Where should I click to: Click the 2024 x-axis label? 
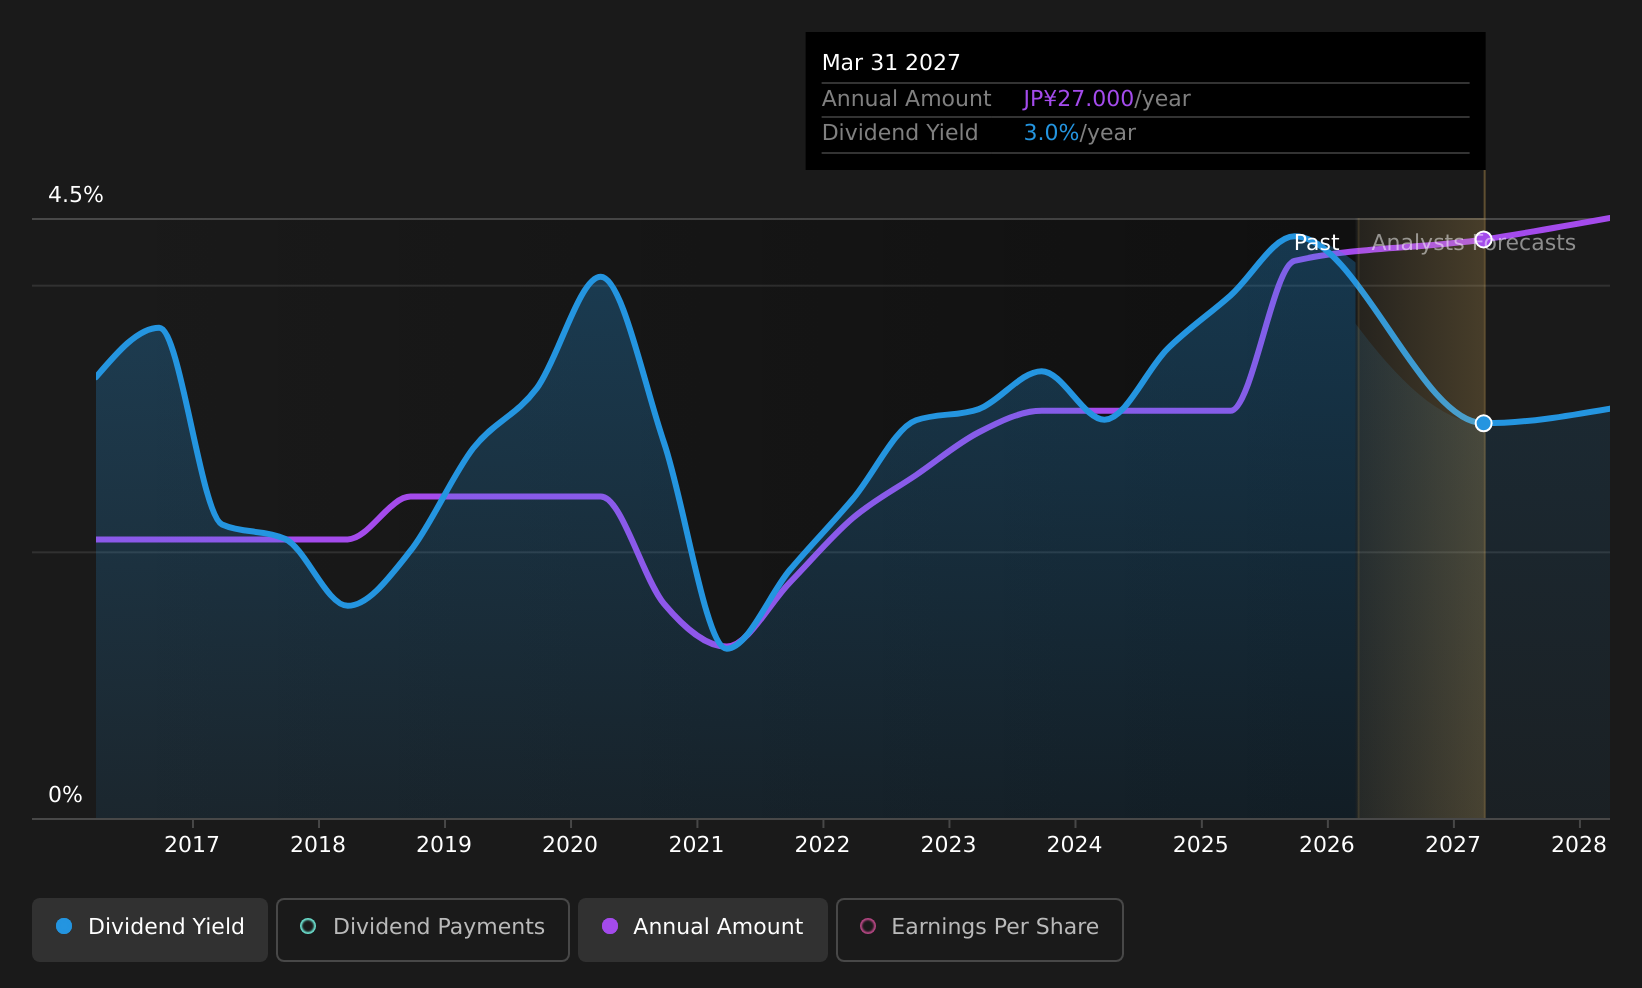pyautogui.click(x=1074, y=845)
